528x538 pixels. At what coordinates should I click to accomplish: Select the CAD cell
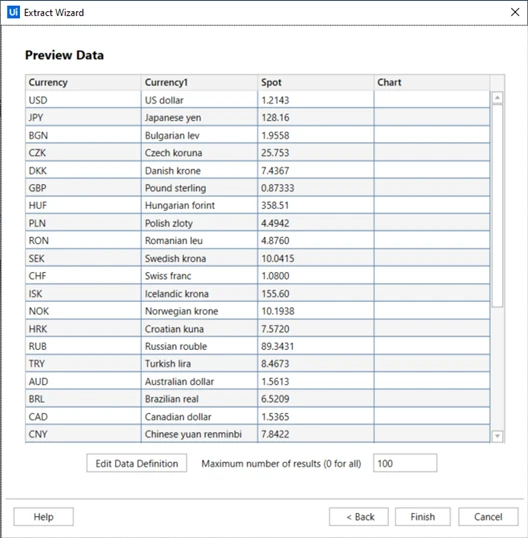click(83, 417)
